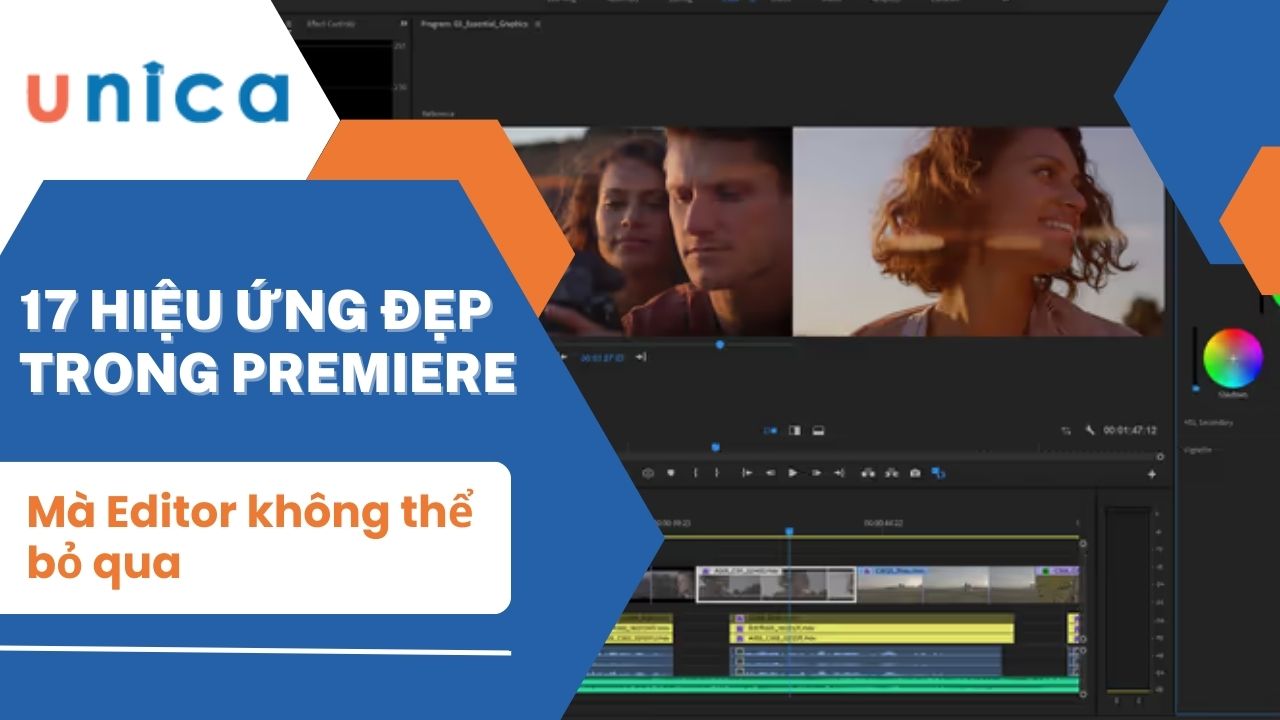This screenshot has height=720, width=1280.
Task: Click the timeline playhead marker
Action: [x=789, y=532]
